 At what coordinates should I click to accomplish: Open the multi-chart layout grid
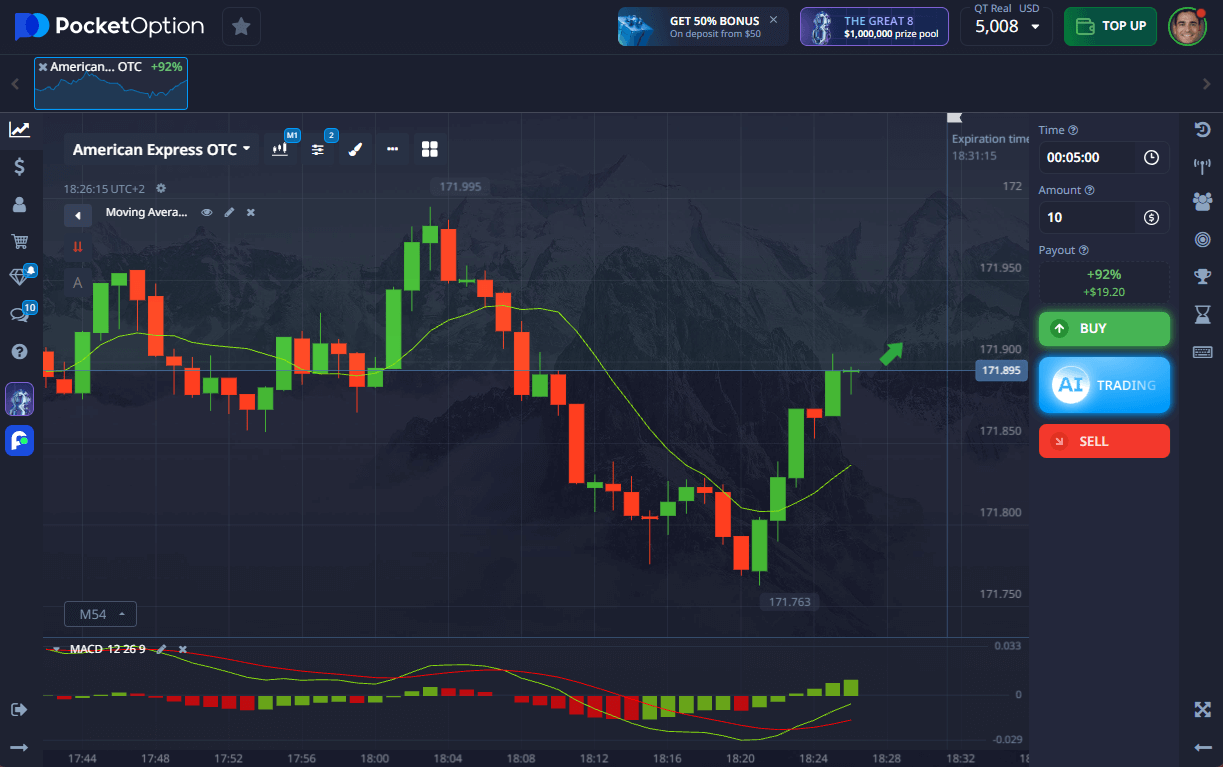click(430, 149)
